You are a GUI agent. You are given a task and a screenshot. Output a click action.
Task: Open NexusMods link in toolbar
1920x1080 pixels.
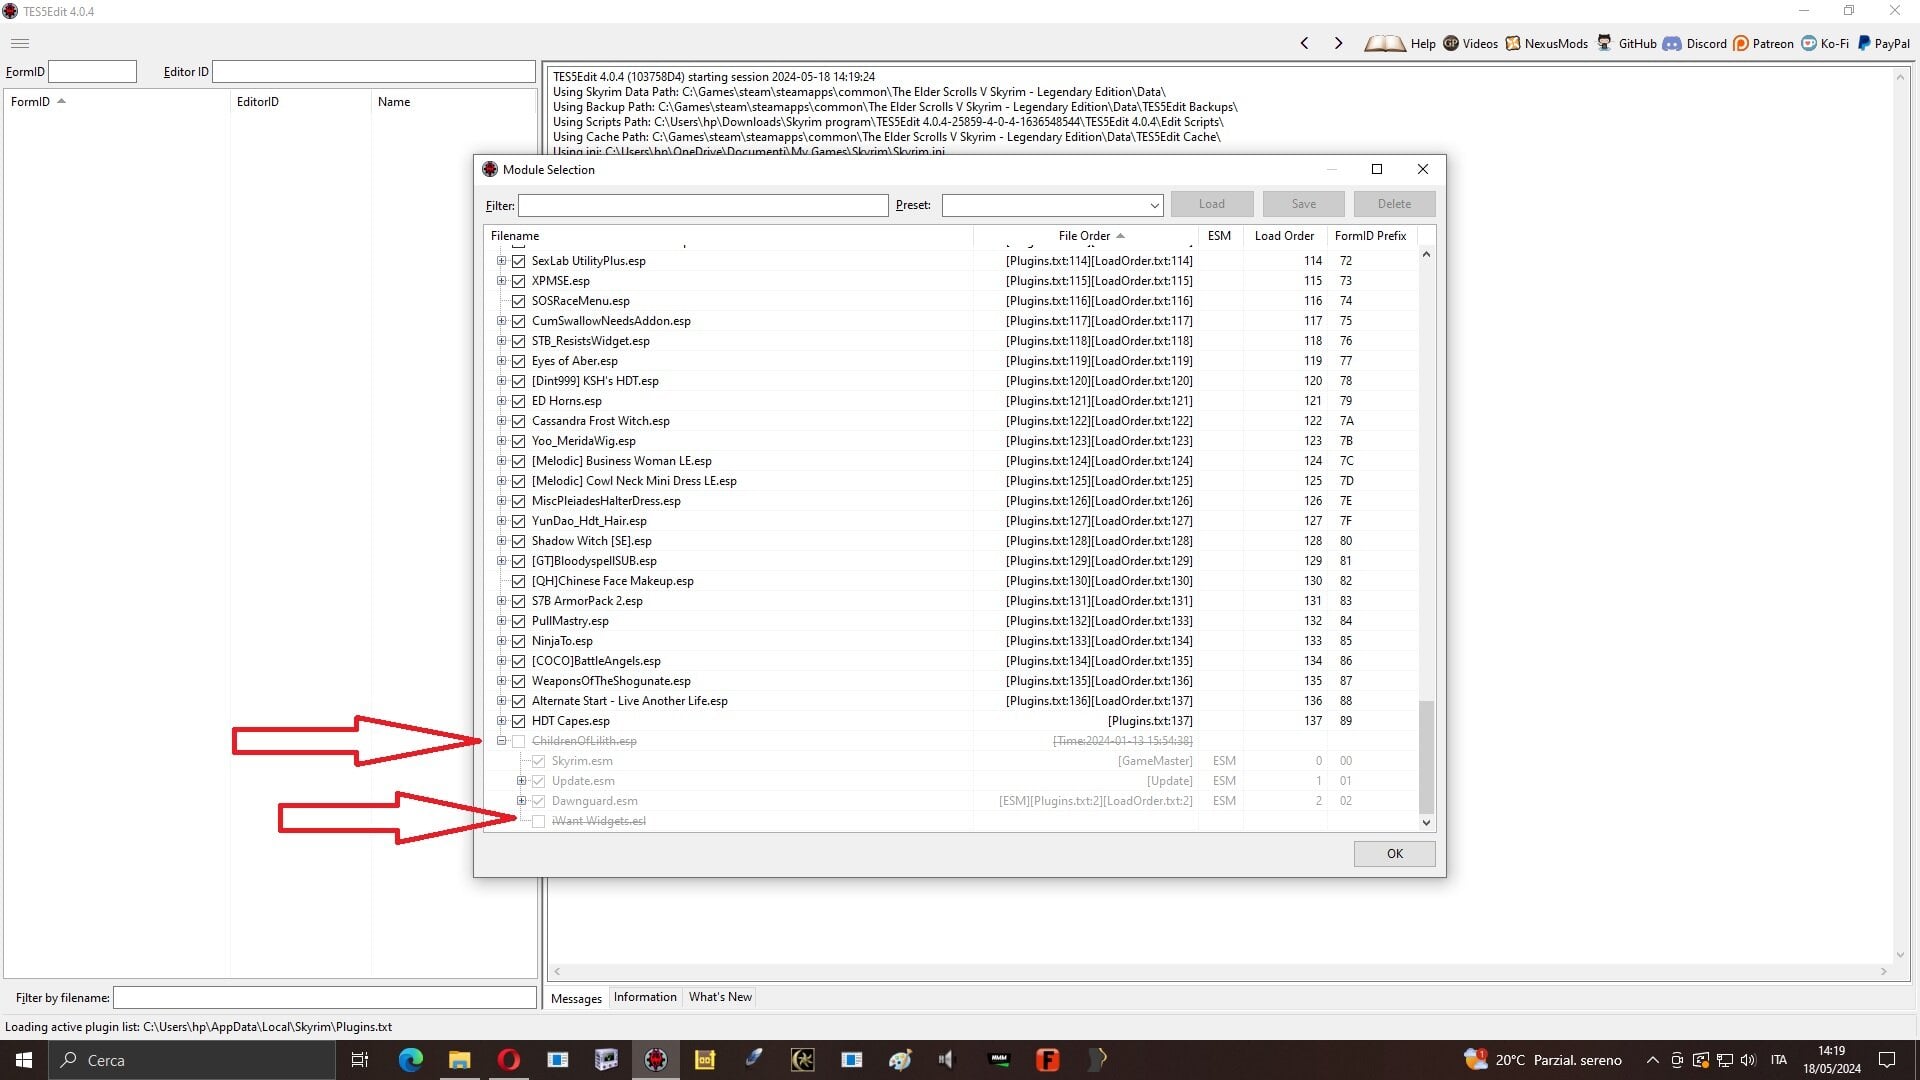[1547, 43]
